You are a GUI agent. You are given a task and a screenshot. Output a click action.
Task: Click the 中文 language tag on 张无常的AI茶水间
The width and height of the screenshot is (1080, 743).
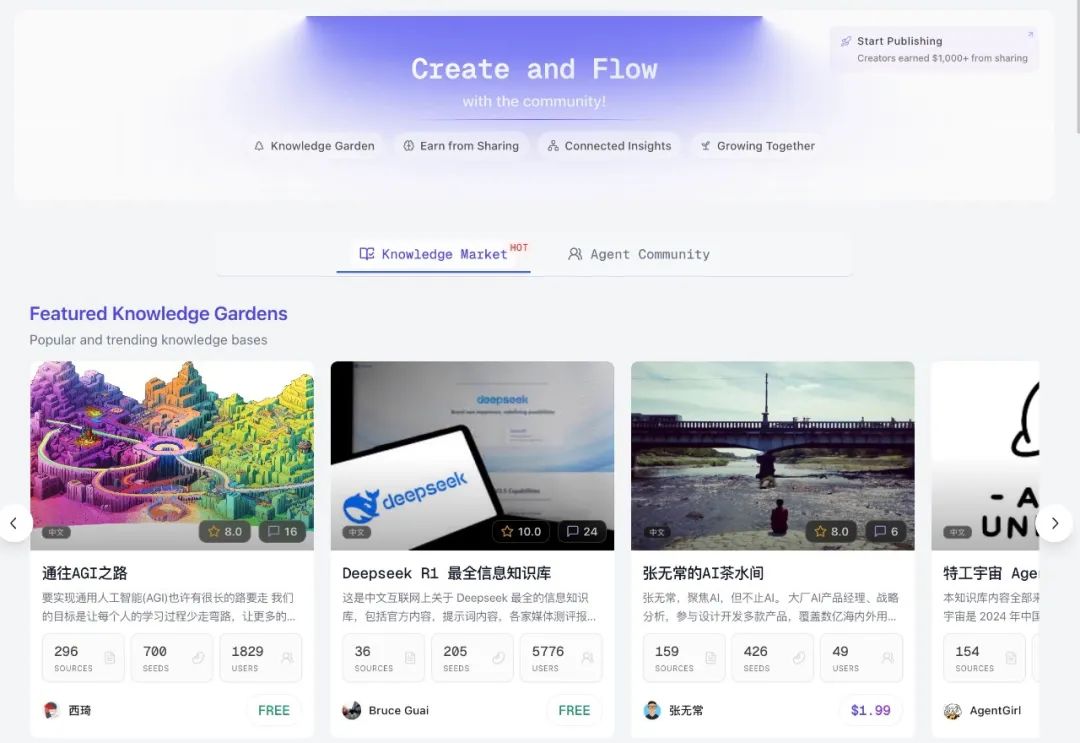pyautogui.click(x=657, y=532)
